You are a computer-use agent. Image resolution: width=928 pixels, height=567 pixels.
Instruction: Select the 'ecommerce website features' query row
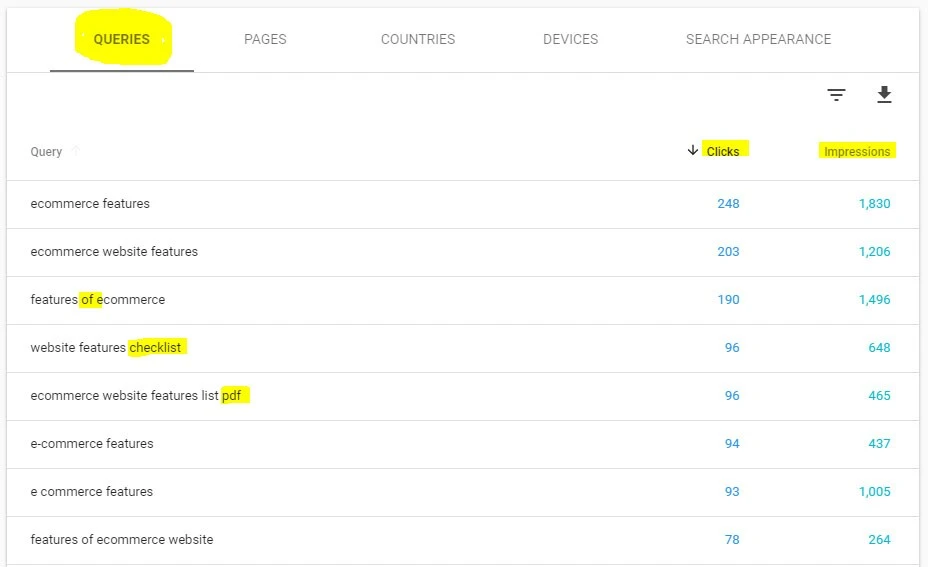[x=114, y=252]
